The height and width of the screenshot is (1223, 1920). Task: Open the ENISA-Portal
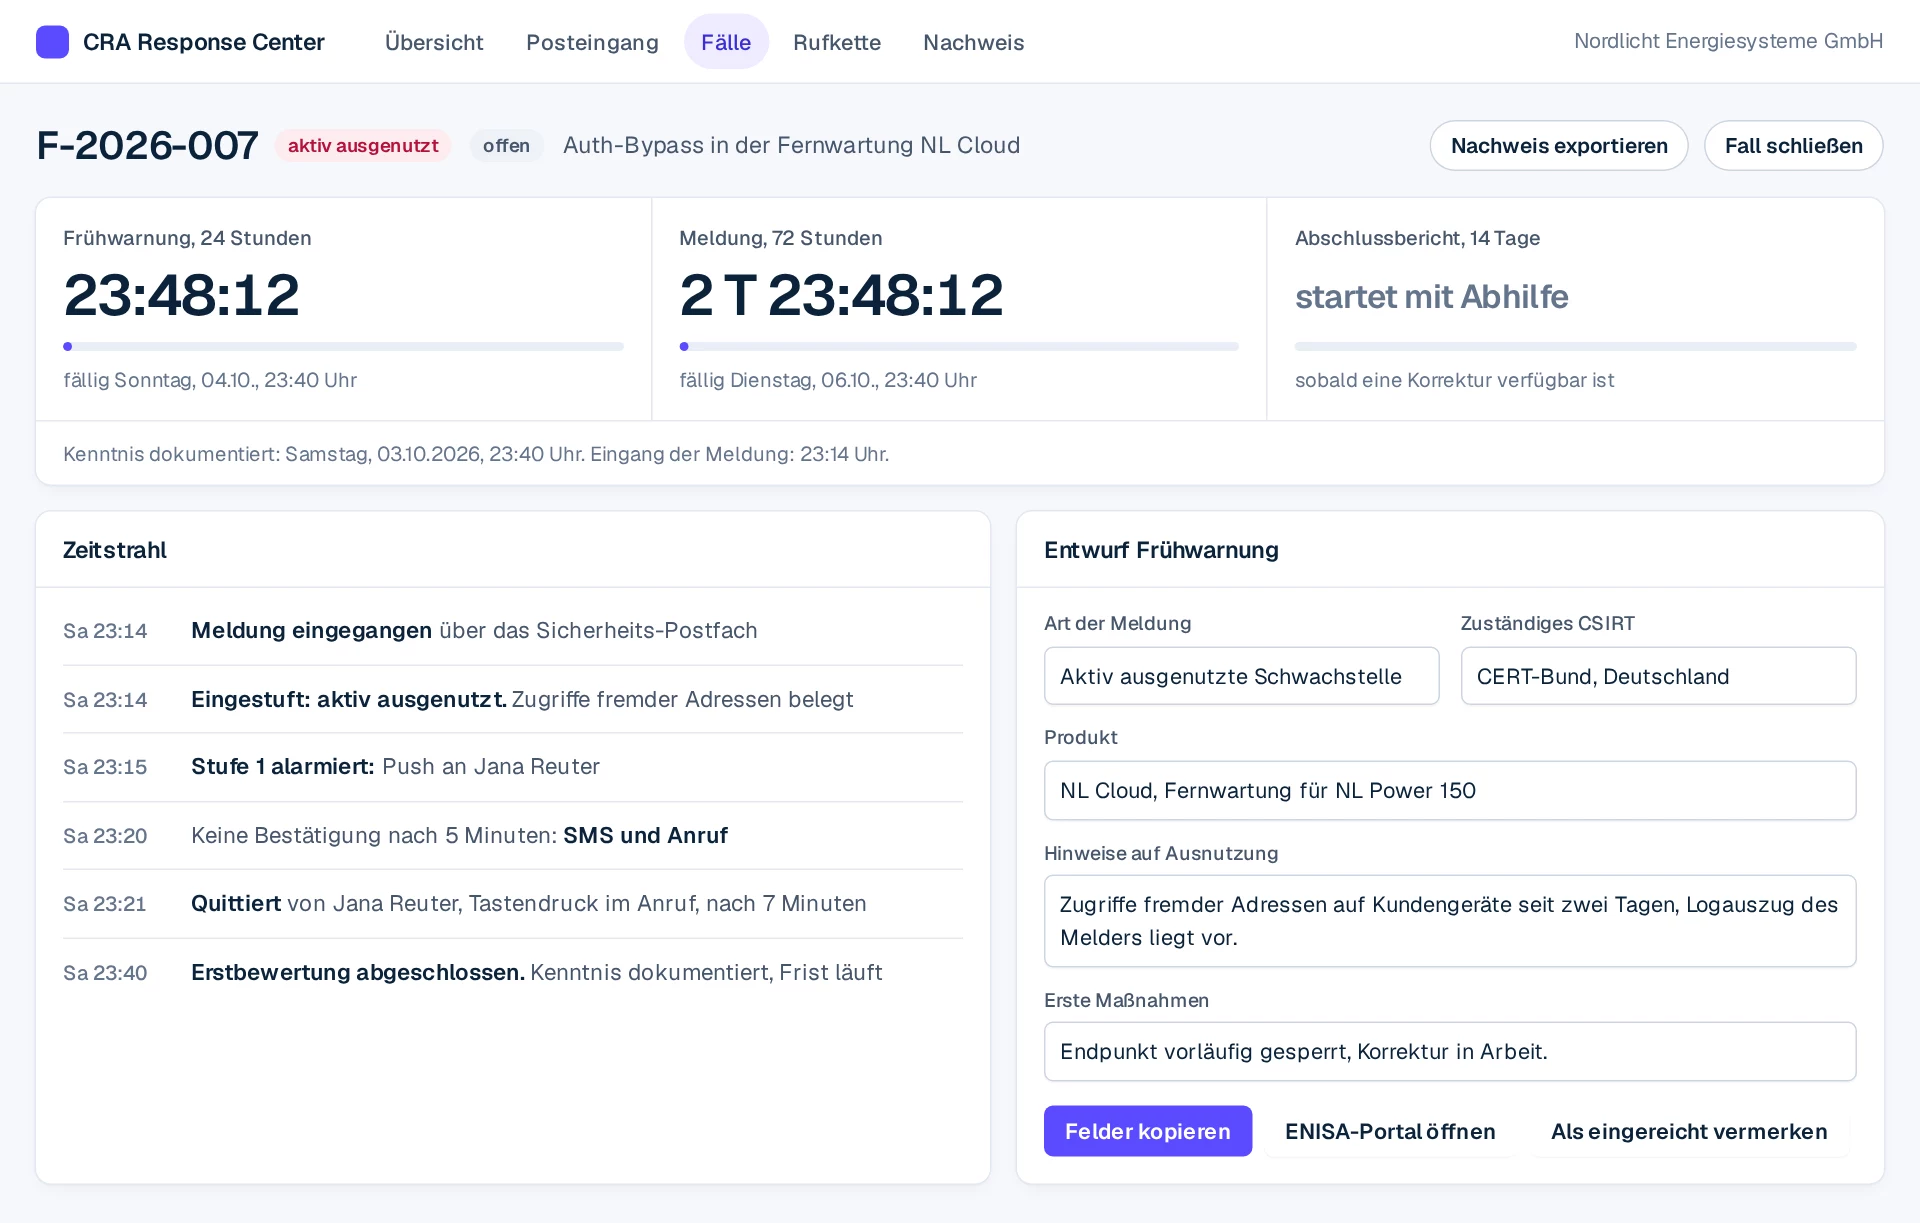[1390, 1131]
